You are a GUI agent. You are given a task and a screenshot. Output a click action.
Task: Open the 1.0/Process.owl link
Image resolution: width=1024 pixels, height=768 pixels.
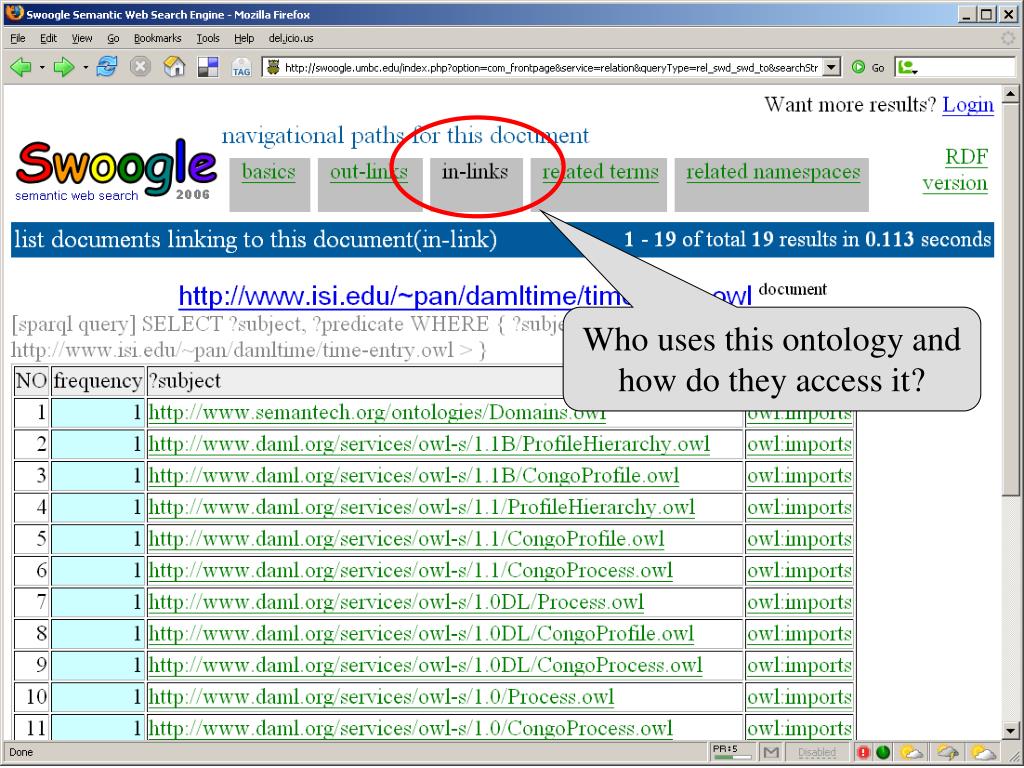click(x=381, y=697)
